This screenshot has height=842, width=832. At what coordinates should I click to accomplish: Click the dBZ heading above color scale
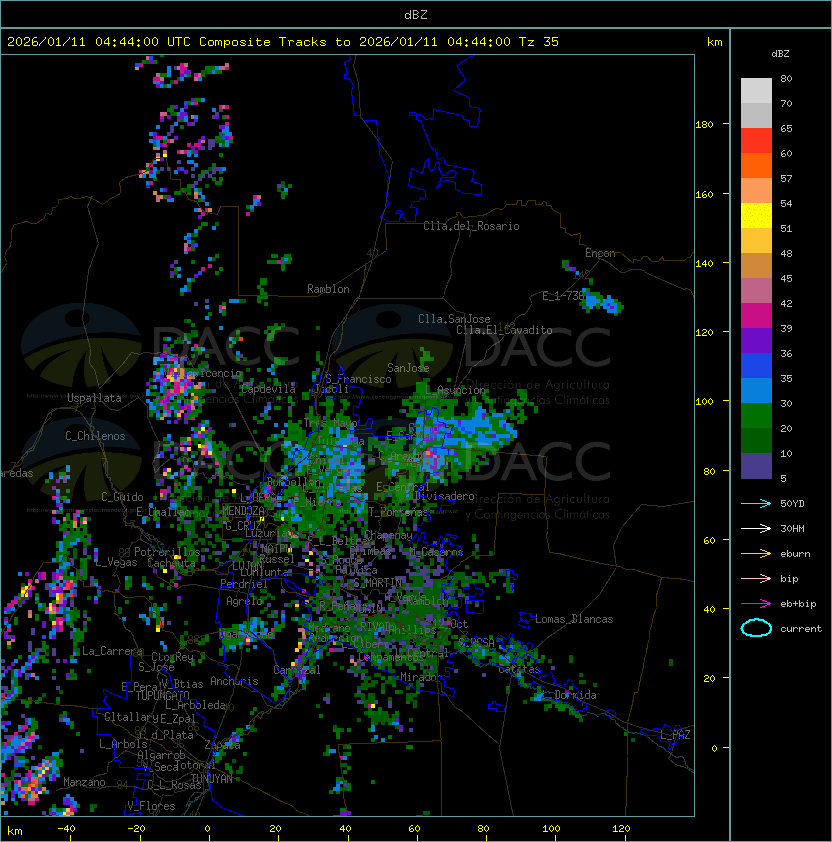780,54
